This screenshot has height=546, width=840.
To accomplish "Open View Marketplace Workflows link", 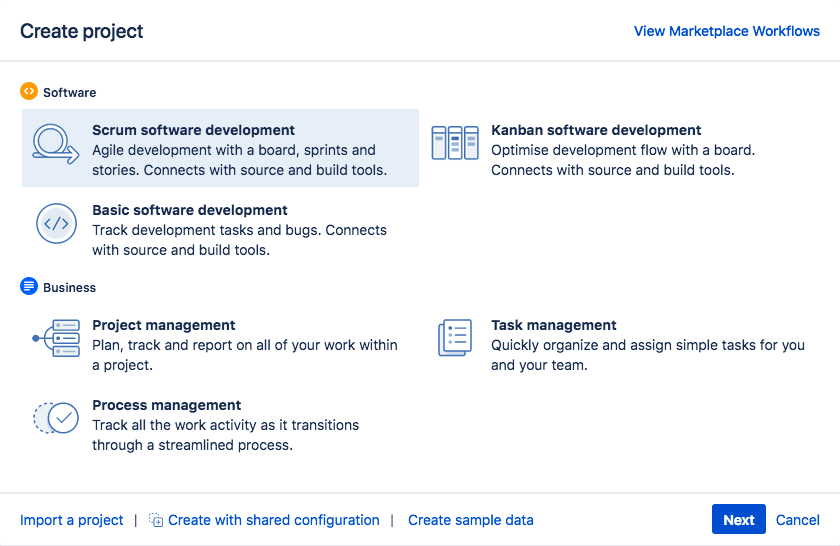I will click(x=727, y=31).
